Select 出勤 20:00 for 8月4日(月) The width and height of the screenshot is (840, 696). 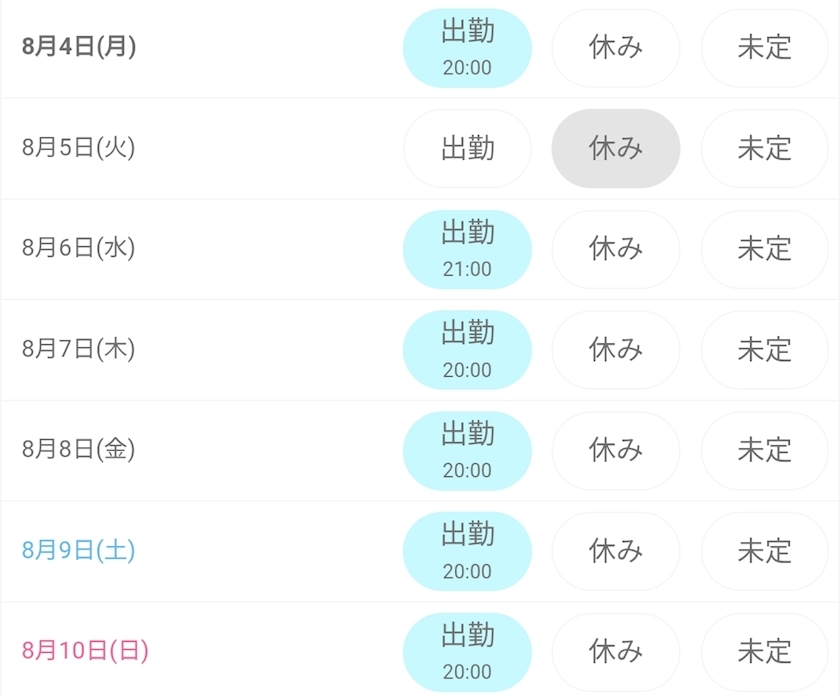tap(467, 48)
